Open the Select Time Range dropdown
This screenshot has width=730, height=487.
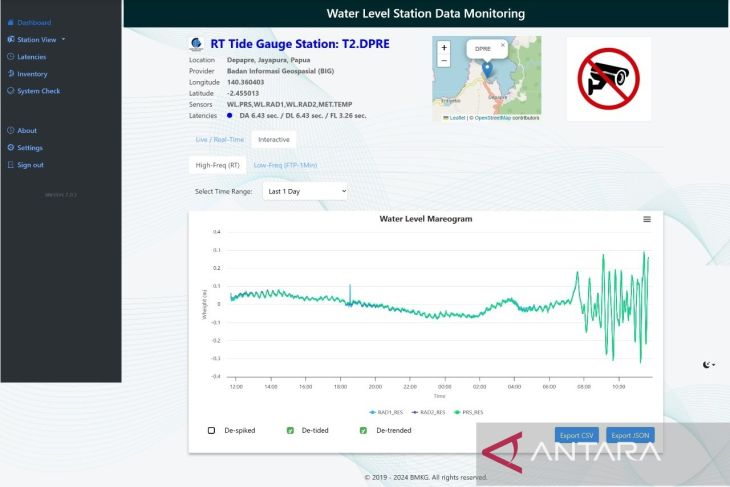click(305, 191)
